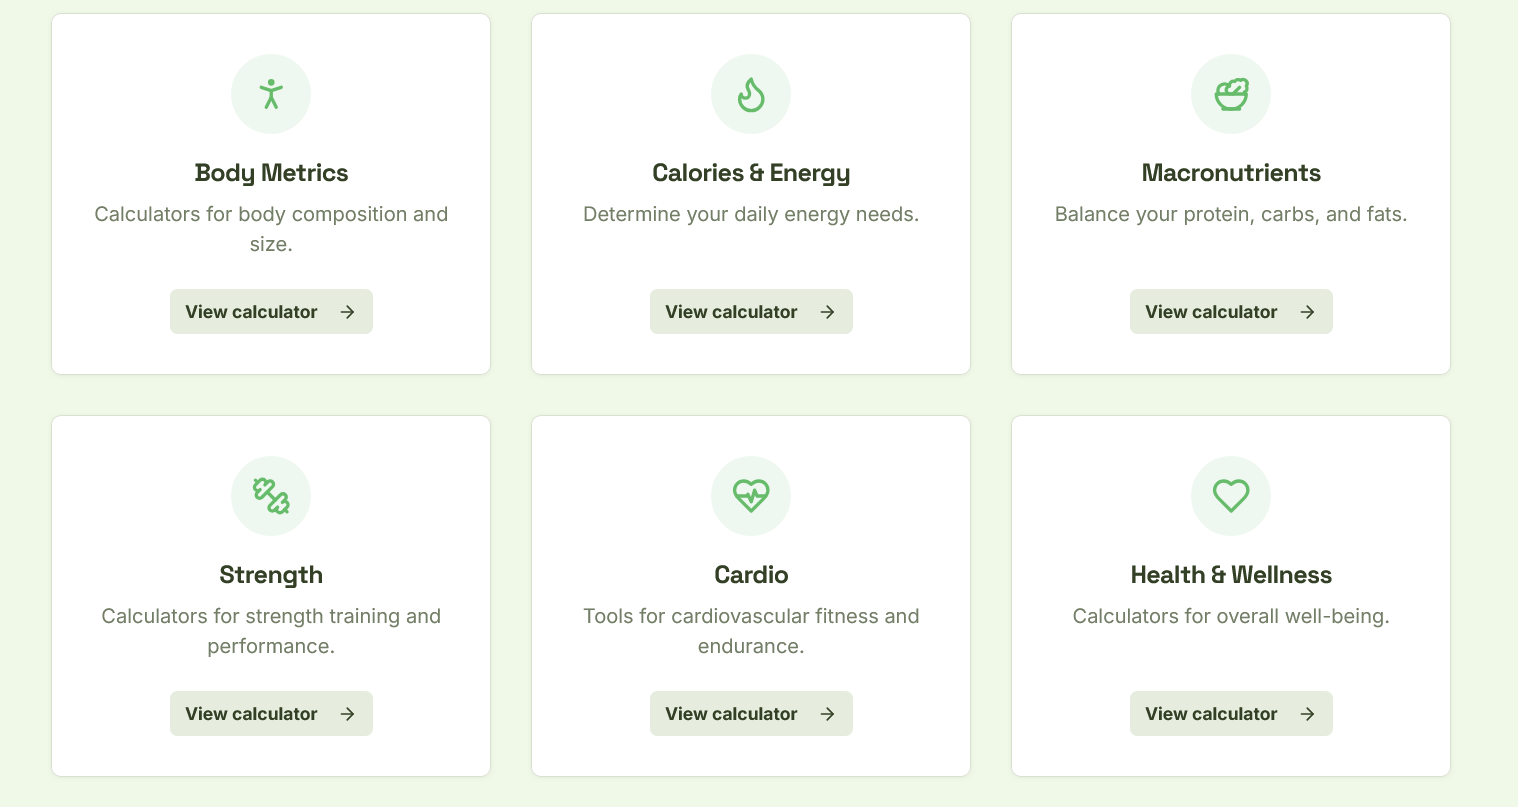1518x807 pixels.
Task: Click the dumbbell icon on the Strength card
Action: [x=271, y=495]
